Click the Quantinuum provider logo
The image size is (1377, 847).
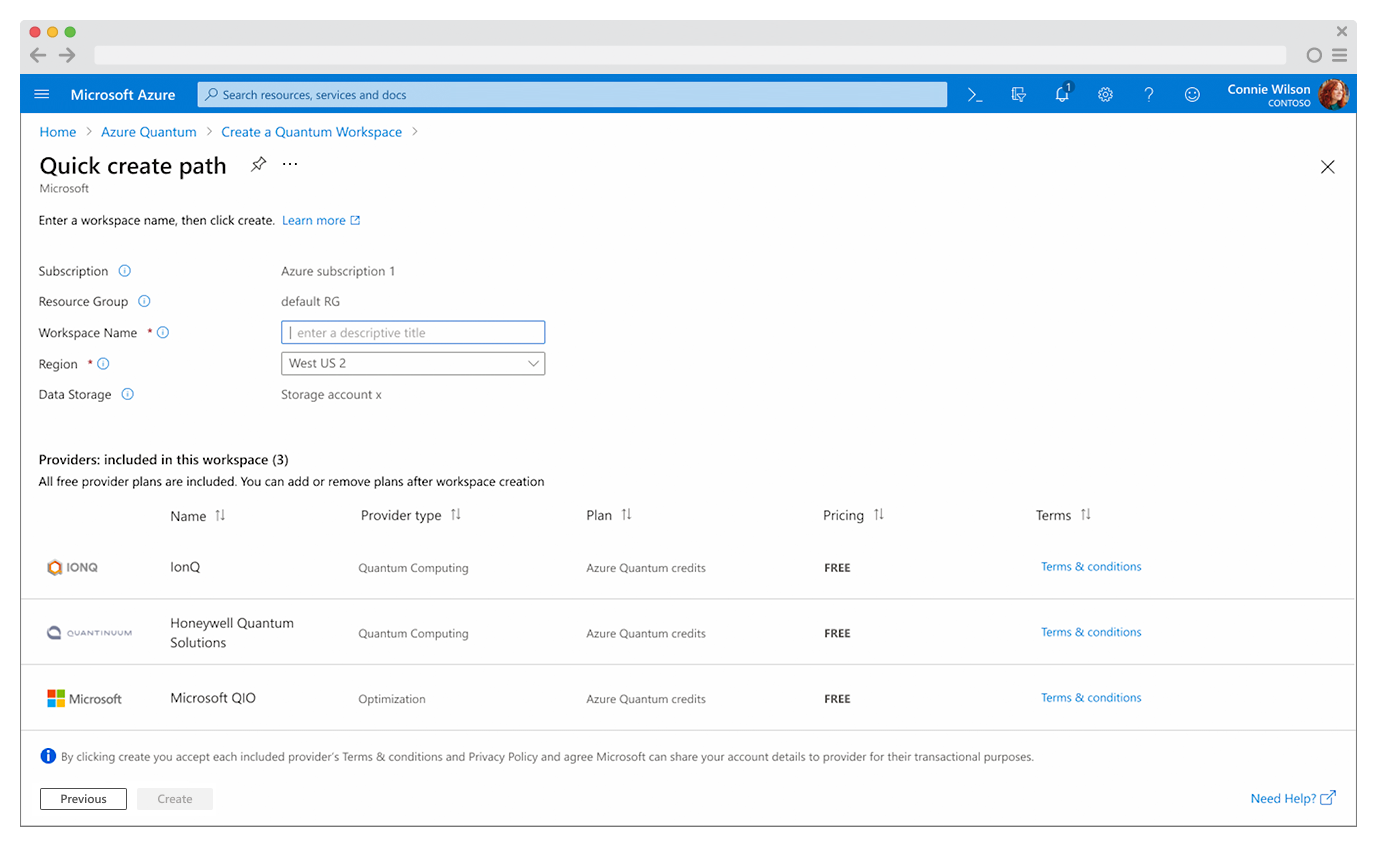point(89,633)
